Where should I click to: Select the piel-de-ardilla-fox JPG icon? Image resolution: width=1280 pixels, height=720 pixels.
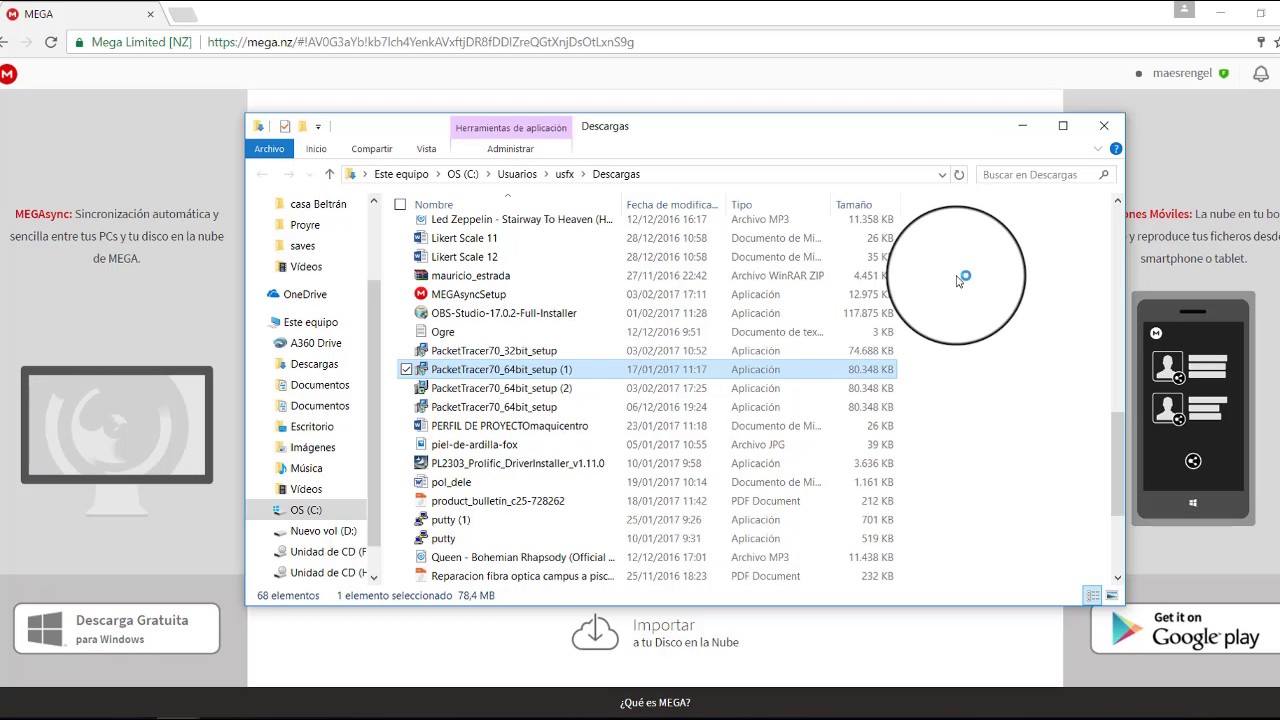pyautogui.click(x=421, y=445)
